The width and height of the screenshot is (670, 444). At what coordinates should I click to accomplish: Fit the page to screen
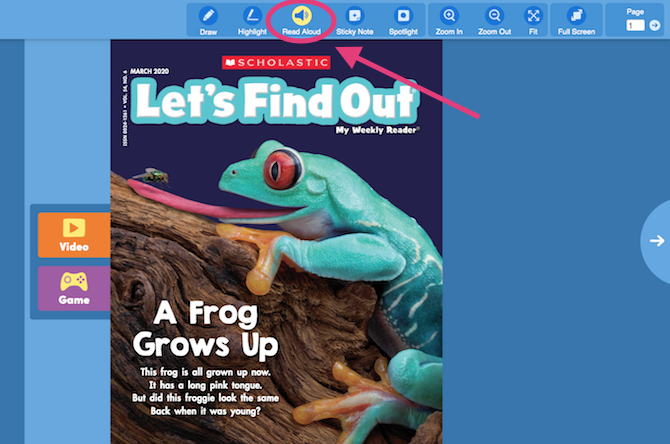tap(534, 18)
